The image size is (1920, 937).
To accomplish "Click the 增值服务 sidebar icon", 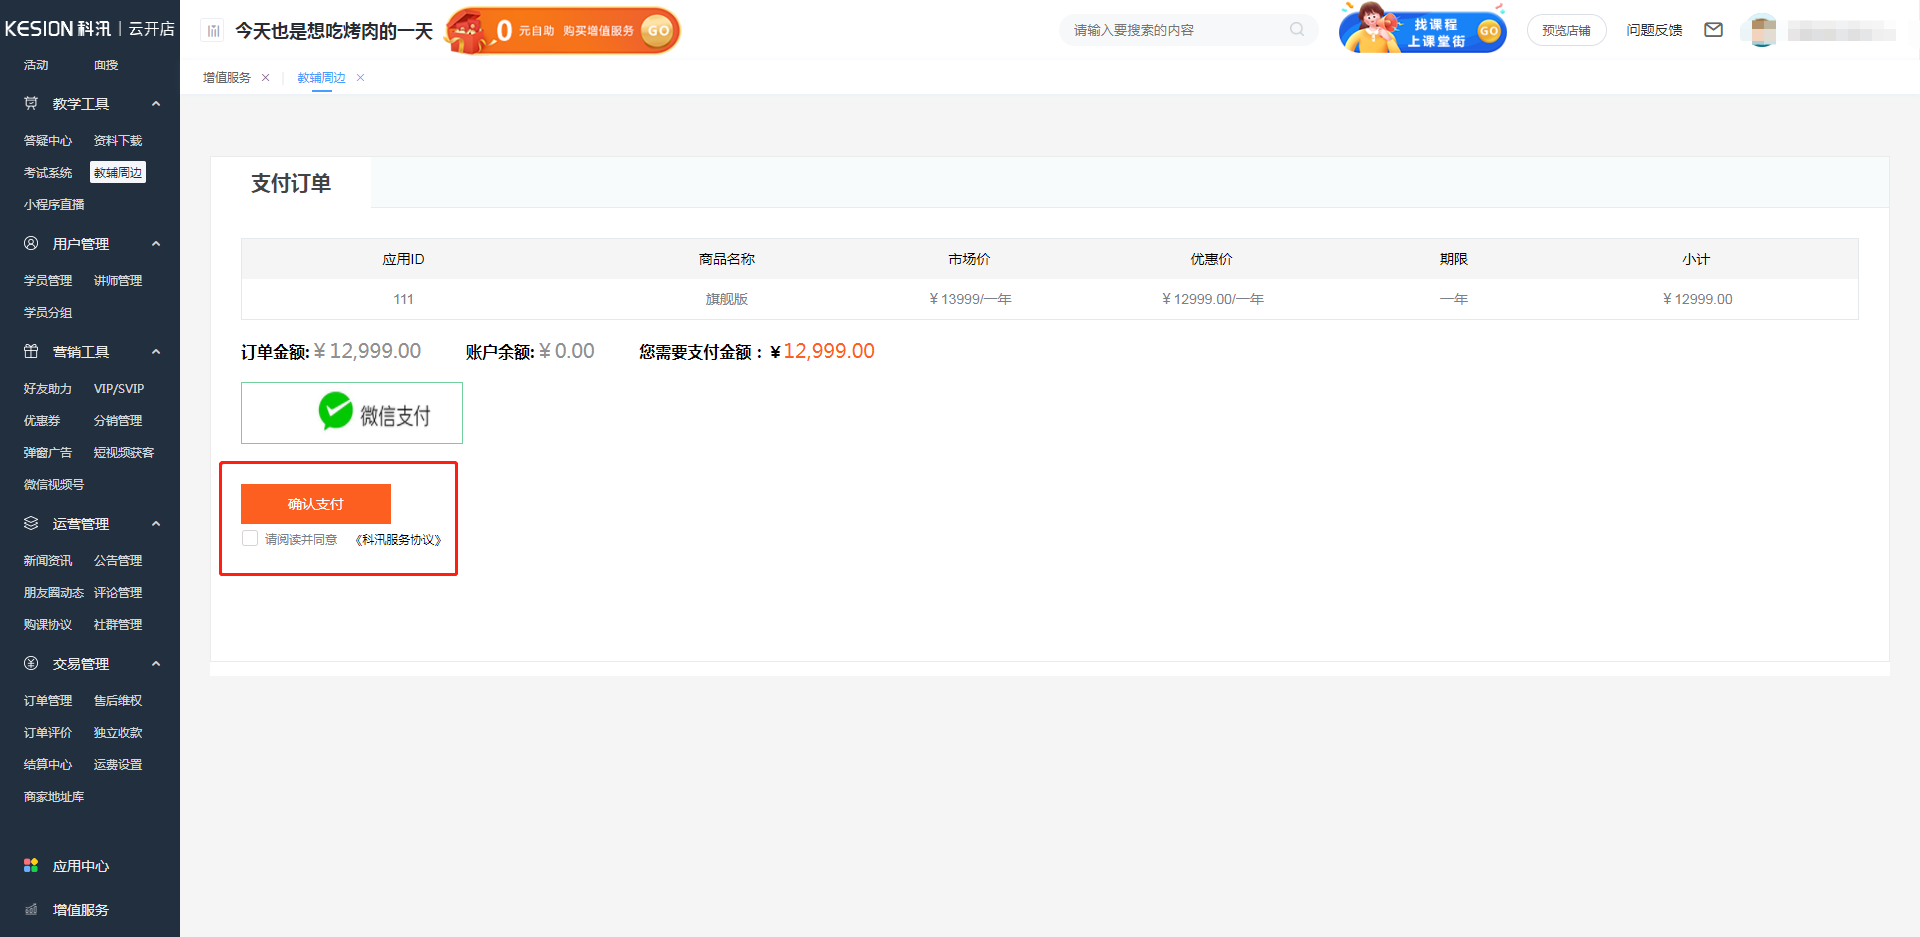I will (31, 909).
